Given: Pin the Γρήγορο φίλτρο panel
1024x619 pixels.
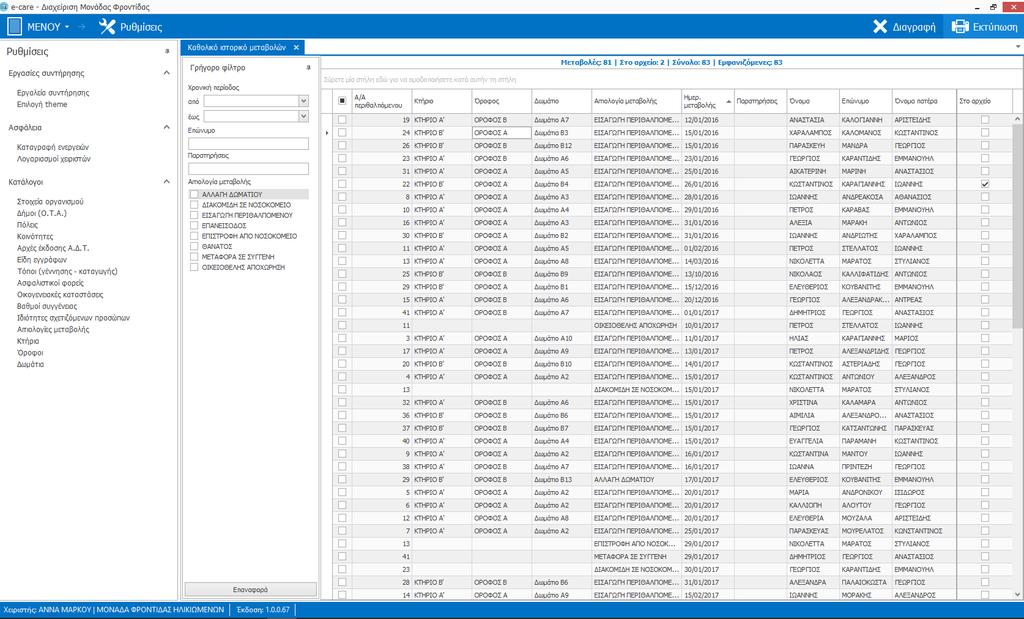Looking at the screenshot, I should click(308, 67).
